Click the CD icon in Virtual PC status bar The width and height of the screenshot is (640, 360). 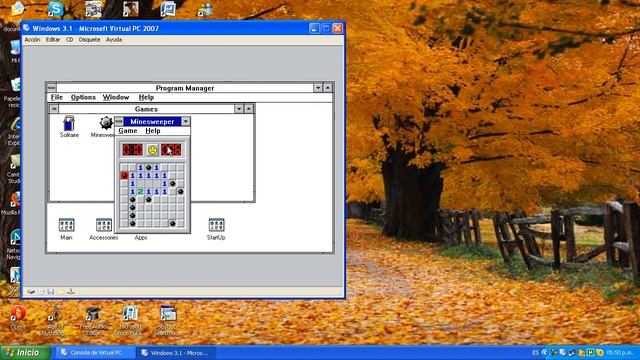[41, 291]
